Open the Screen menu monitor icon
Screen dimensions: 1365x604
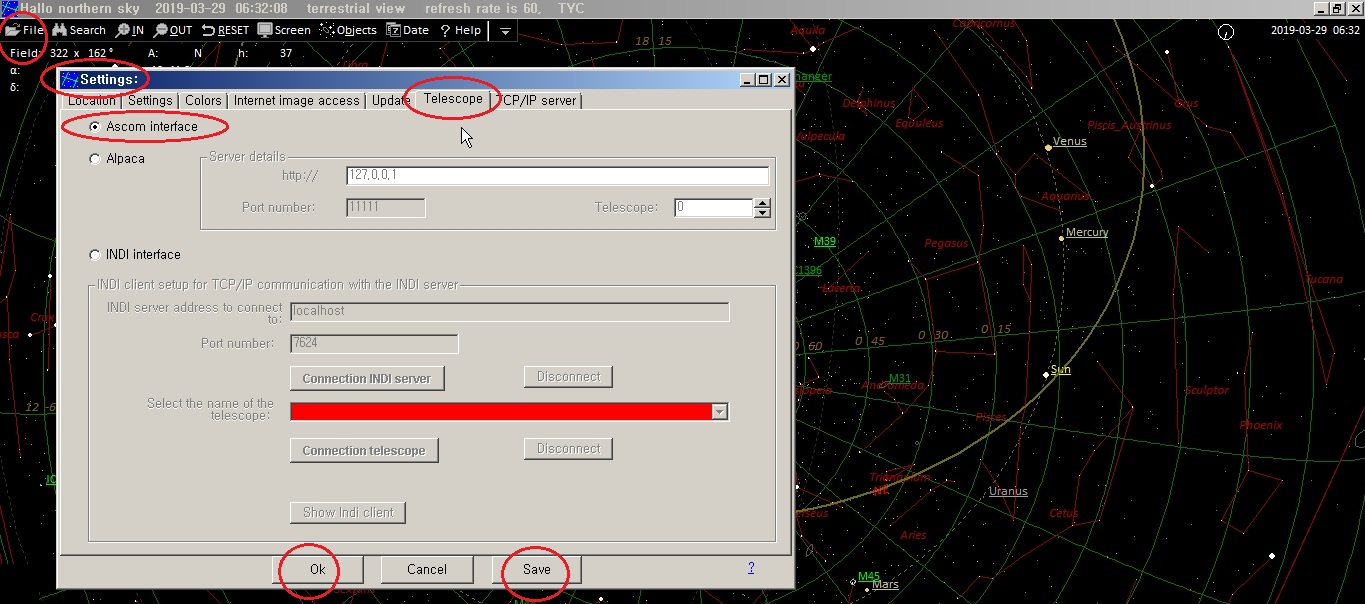[284, 30]
